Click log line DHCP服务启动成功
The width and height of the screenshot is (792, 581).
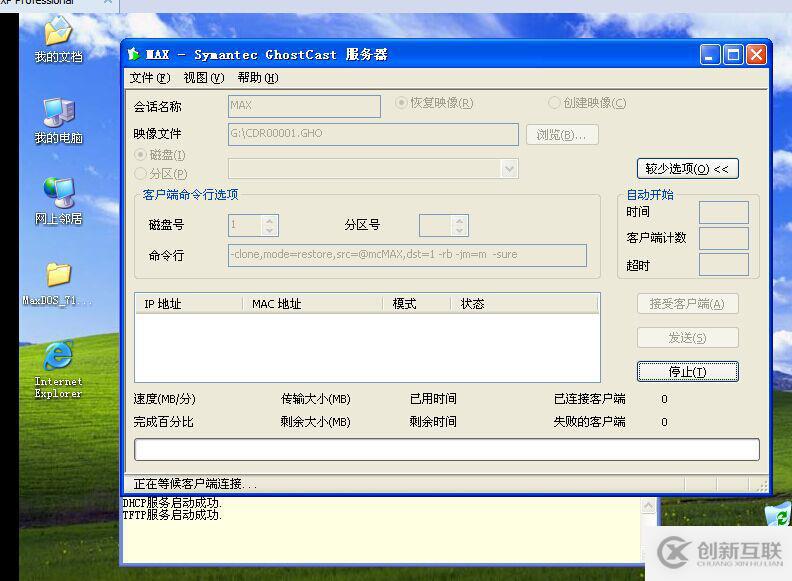point(172,503)
